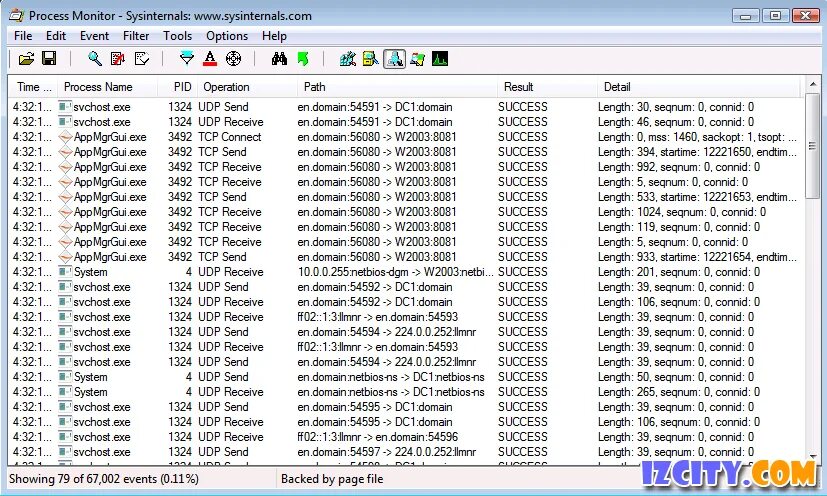Viewport: 827px width, 496px height.
Task: Open the Highlight red A icon
Action: [x=210, y=59]
